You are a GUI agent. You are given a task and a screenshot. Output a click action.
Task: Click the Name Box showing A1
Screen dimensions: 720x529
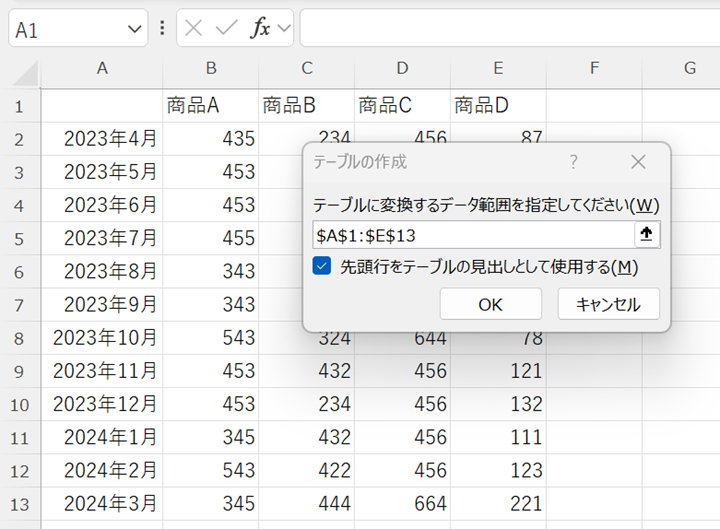pos(78,28)
